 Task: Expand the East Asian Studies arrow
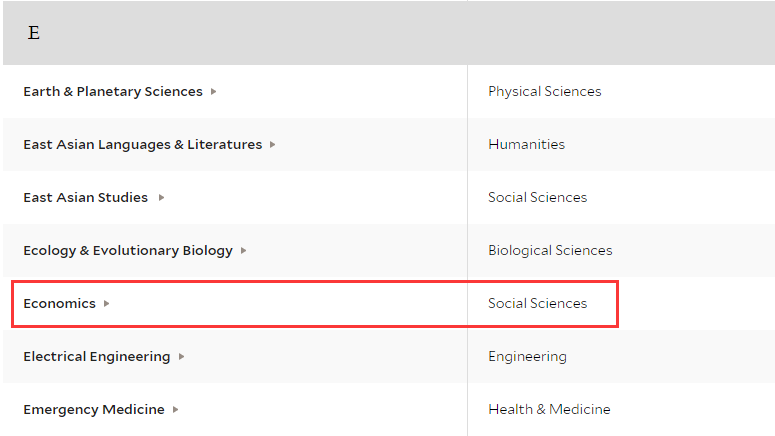coord(161,198)
